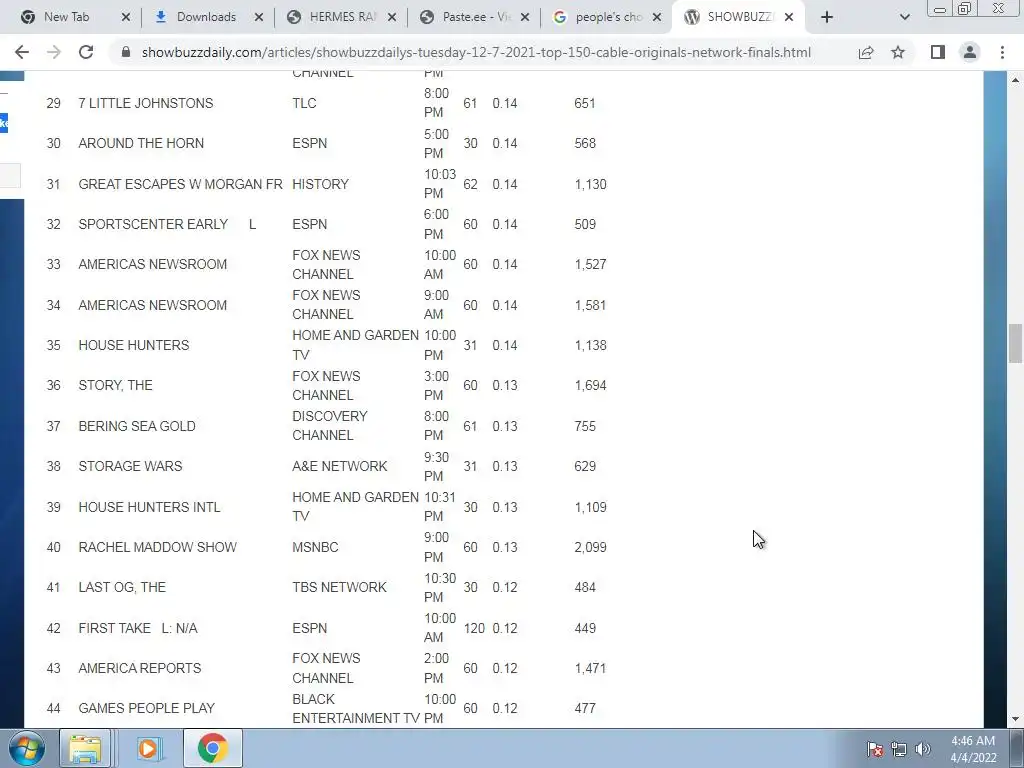Click FIRST TAKE L: N/A title
This screenshot has width=1024, height=768.
pos(138,628)
